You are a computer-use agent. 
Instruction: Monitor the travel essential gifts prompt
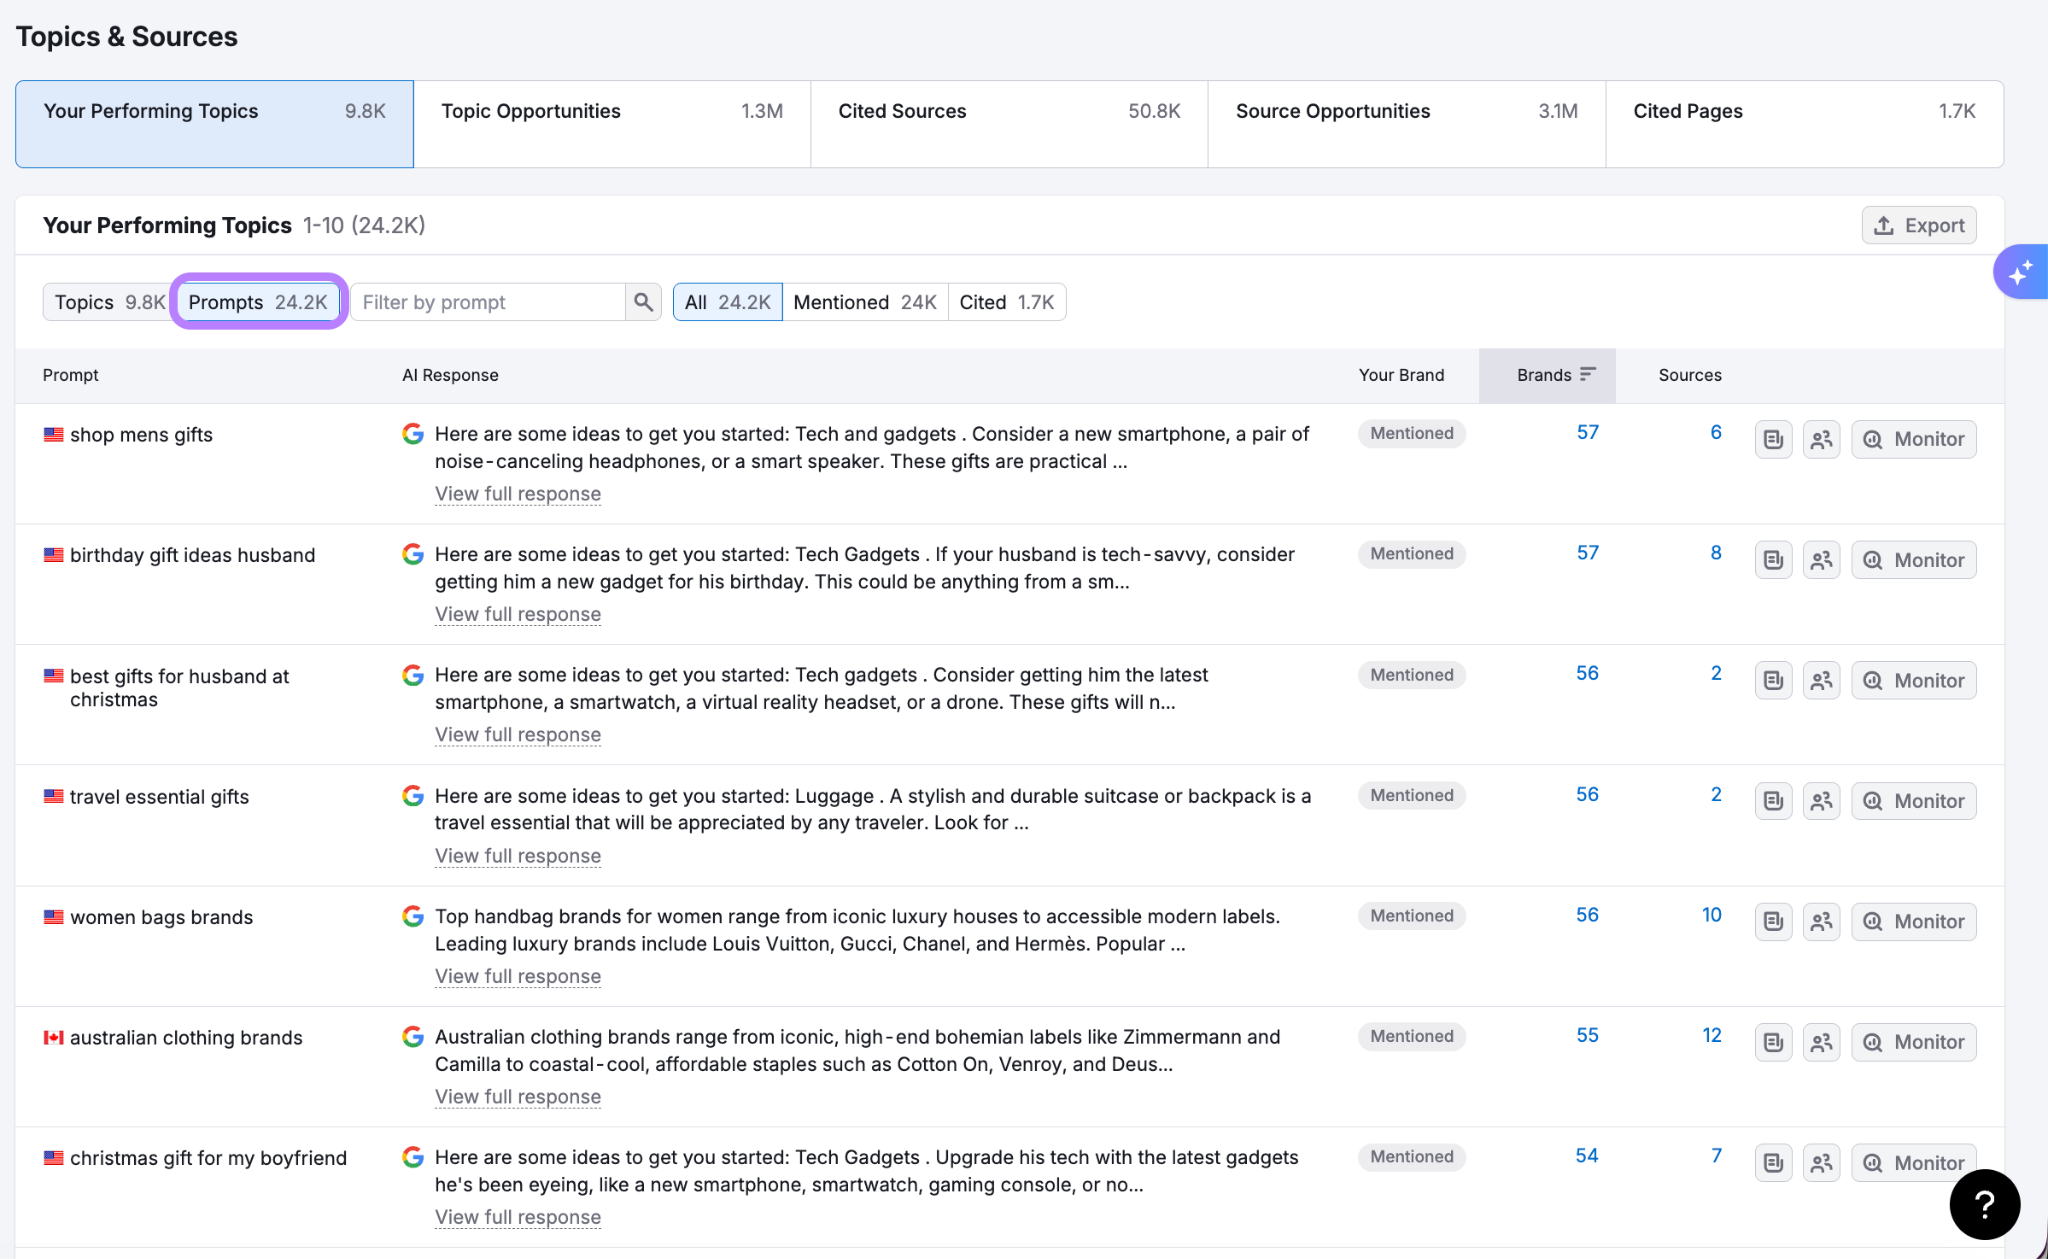tap(1914, 801)
